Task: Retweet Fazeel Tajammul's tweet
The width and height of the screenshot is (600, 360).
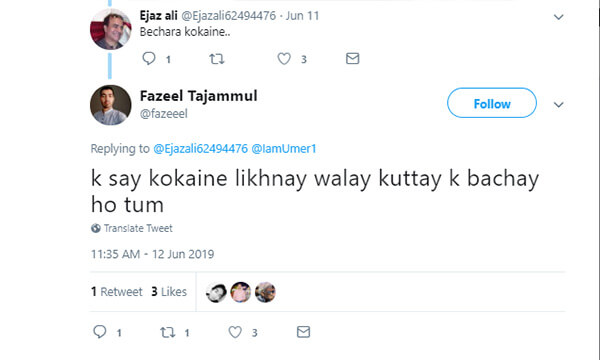Action: 168,332
